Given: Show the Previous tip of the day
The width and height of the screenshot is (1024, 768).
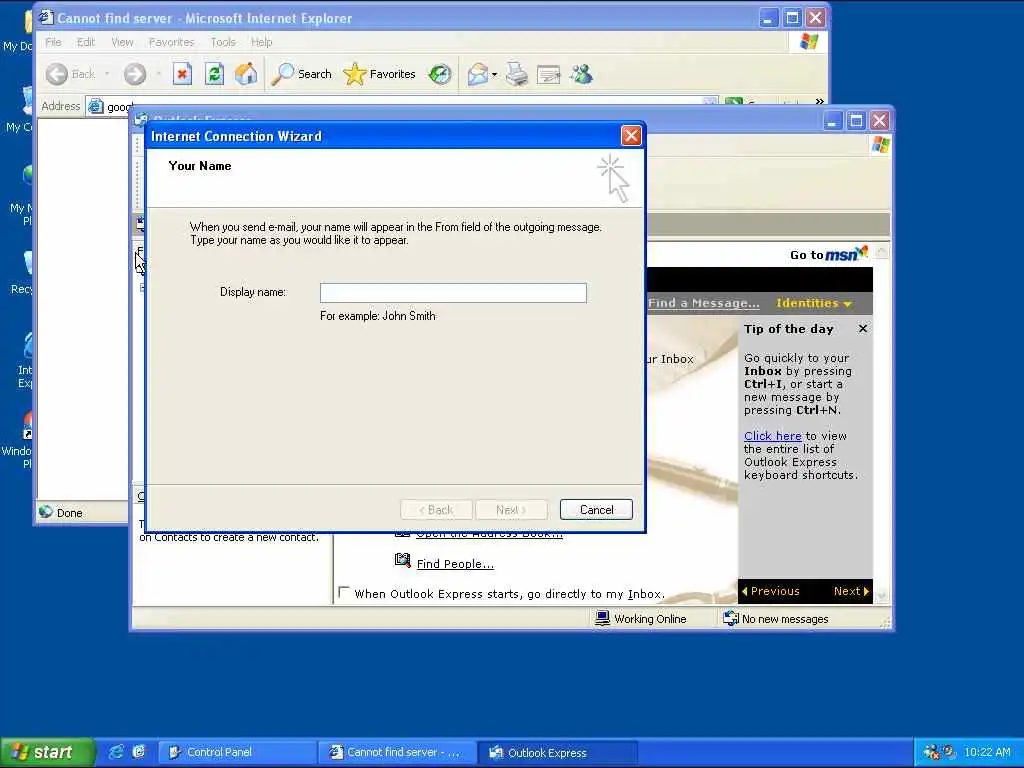Looking at the screenshot, I should coord(771,591).
